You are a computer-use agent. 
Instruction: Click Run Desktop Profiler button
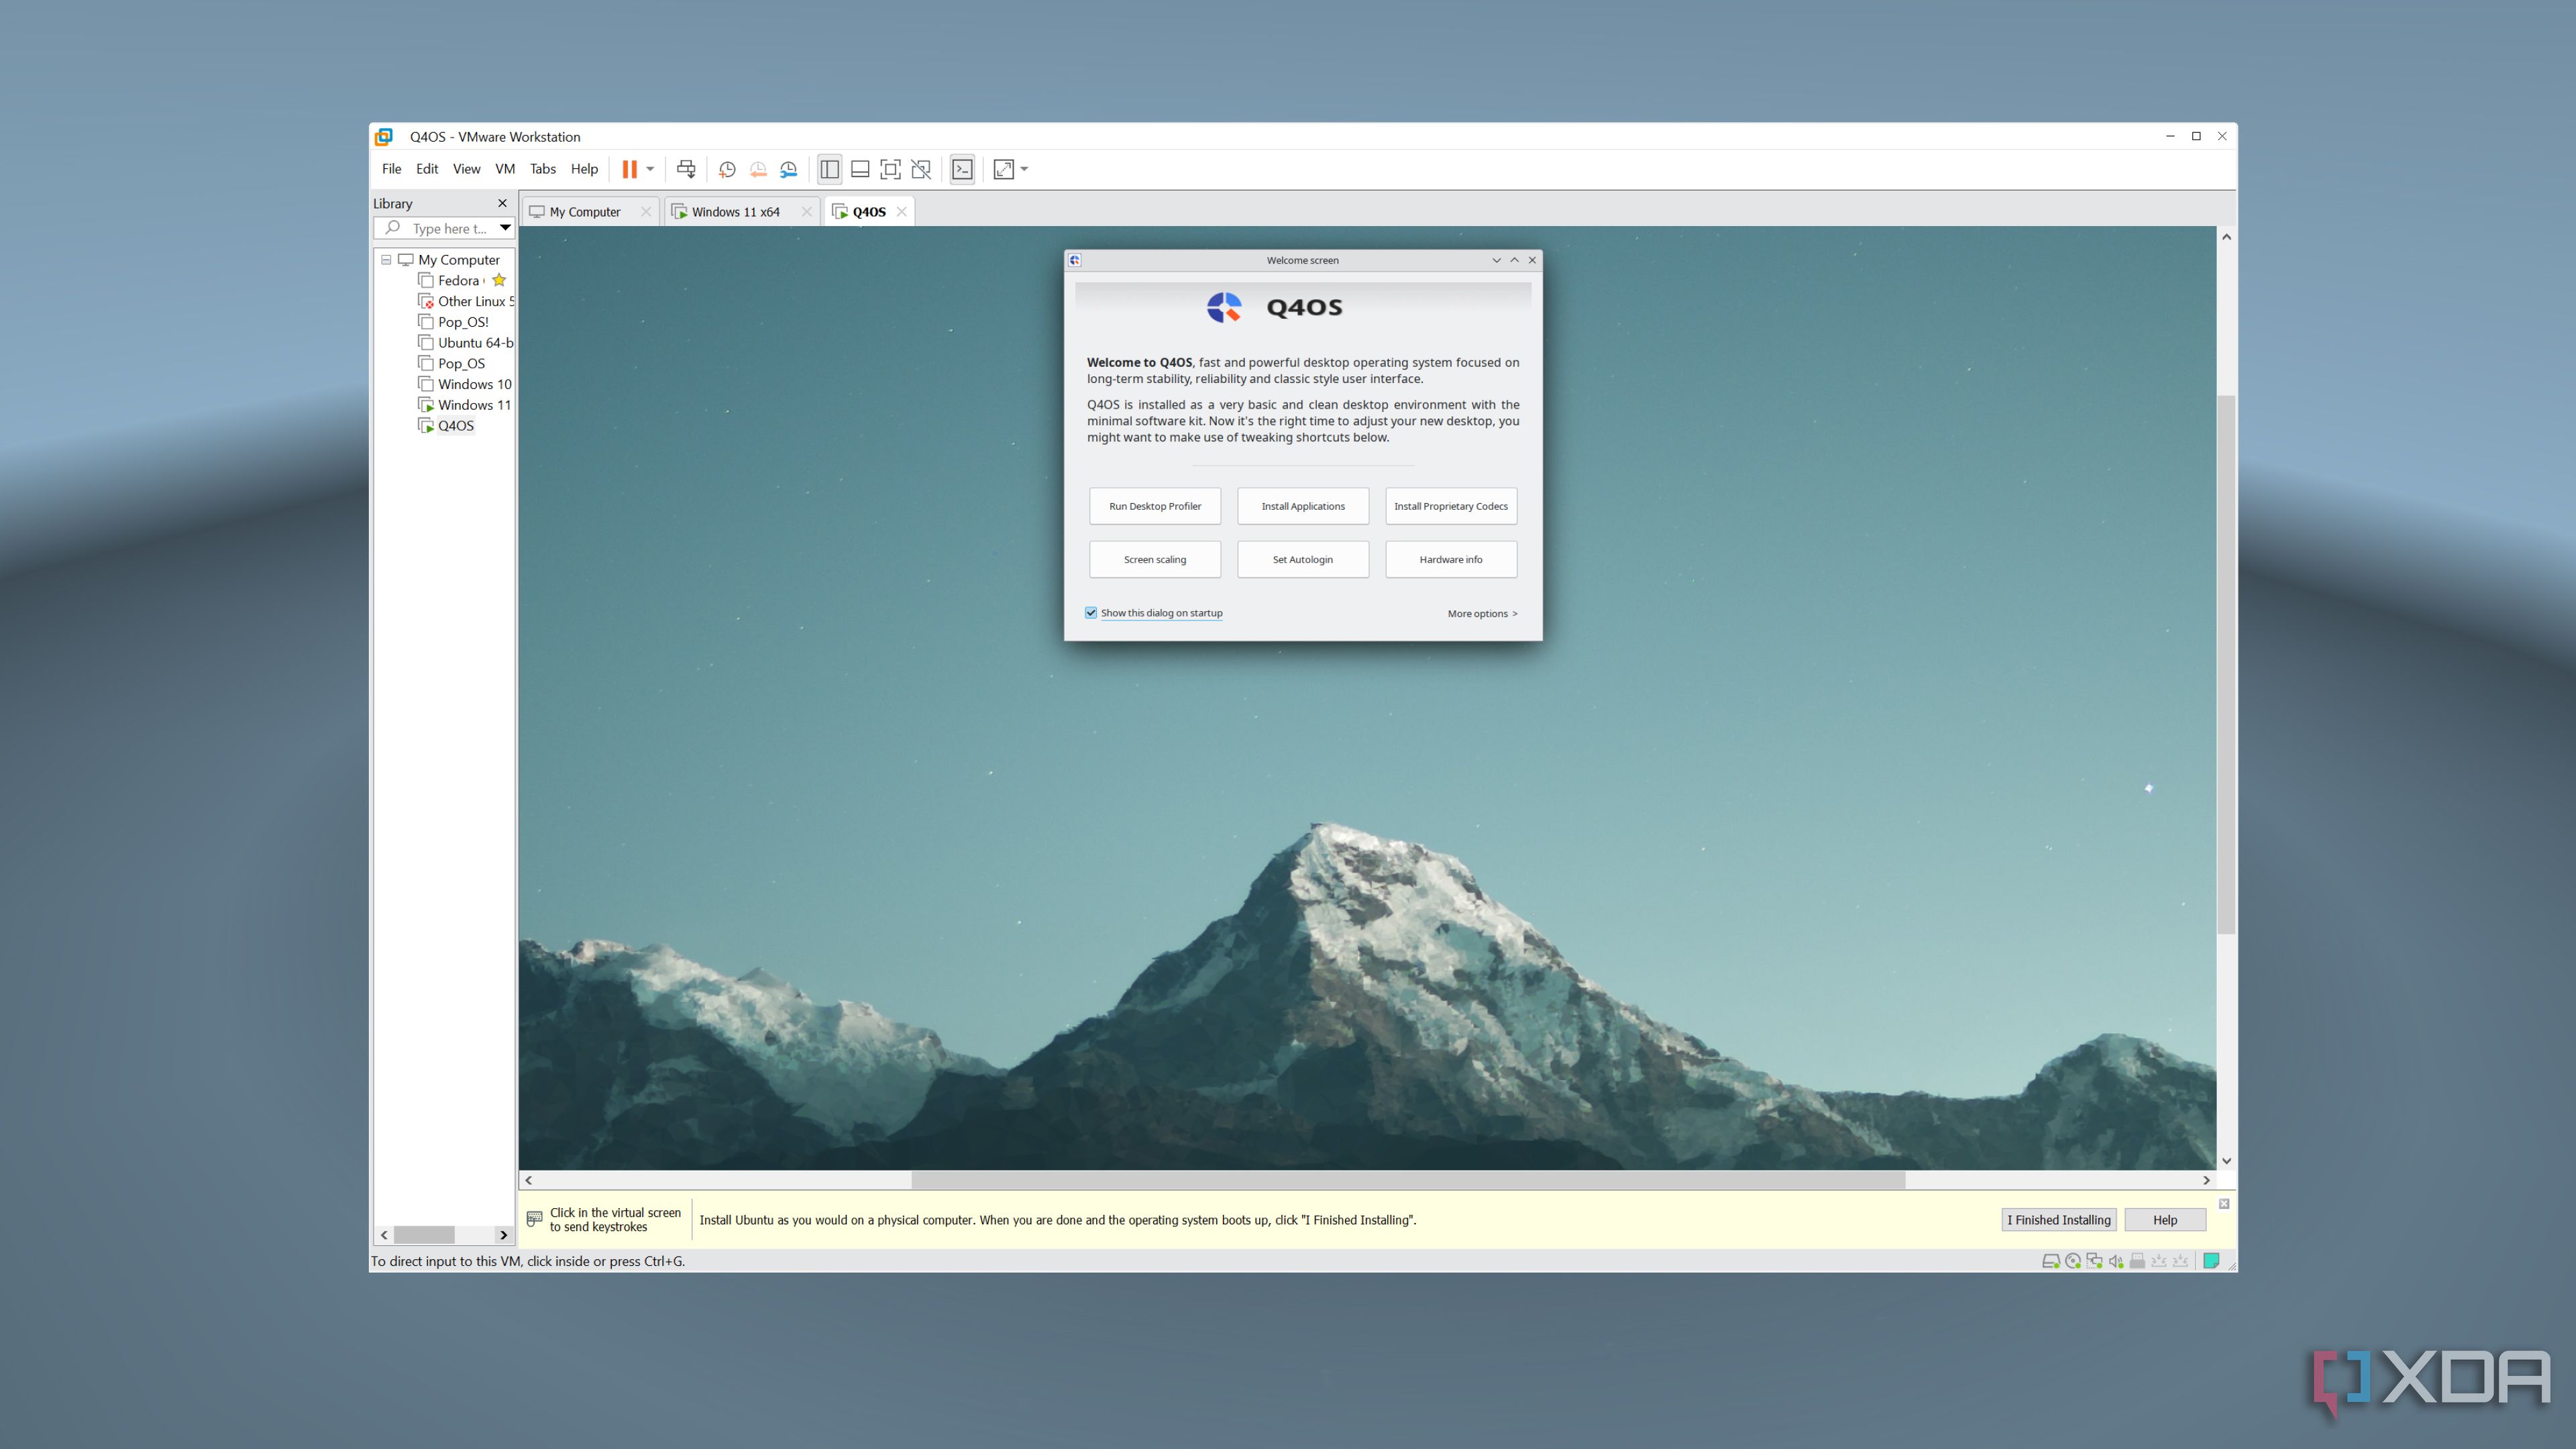tap(1155, 506)
